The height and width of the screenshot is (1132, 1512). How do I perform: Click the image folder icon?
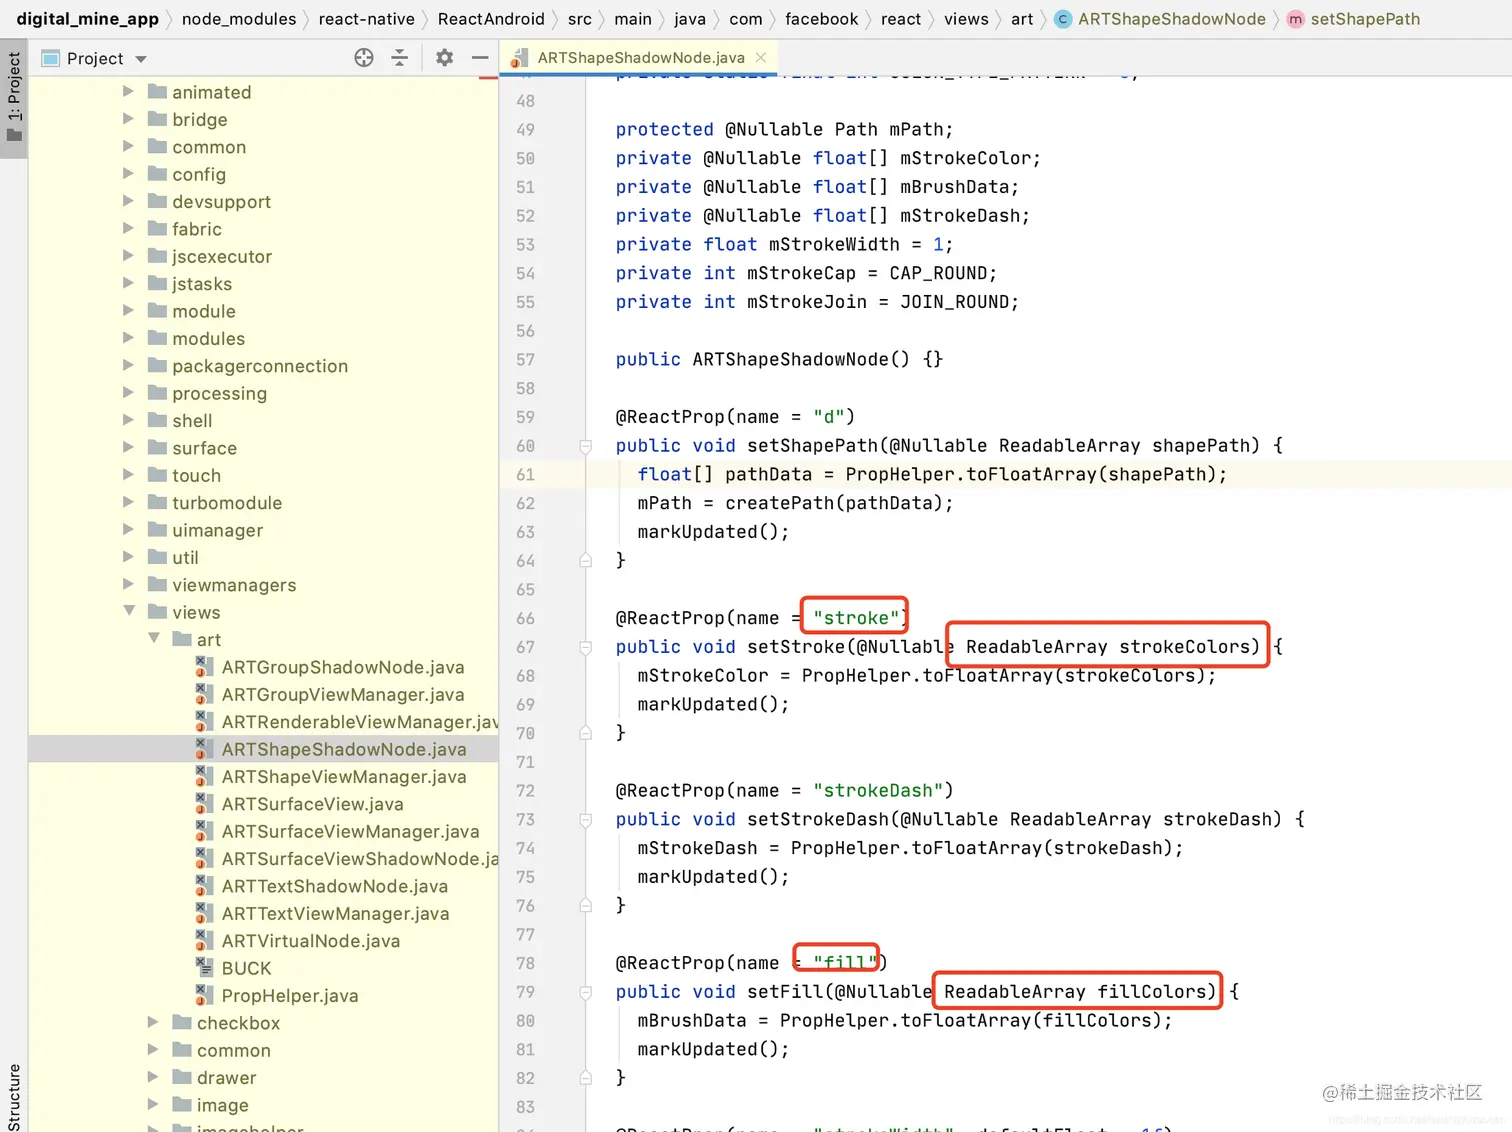(x=182, y=1104)
